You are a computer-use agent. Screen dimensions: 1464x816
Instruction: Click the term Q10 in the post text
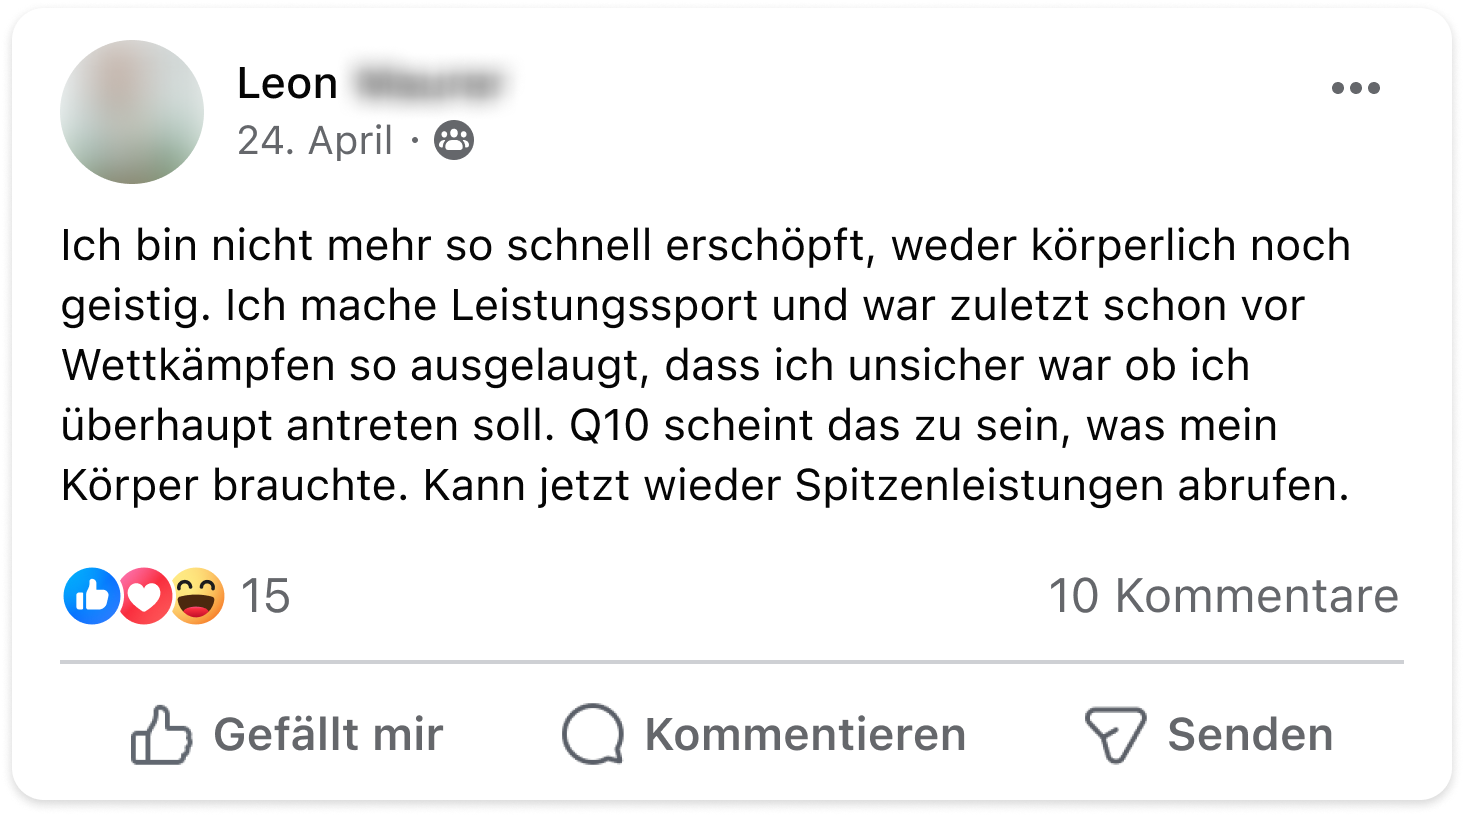click(x=610, y=426)
